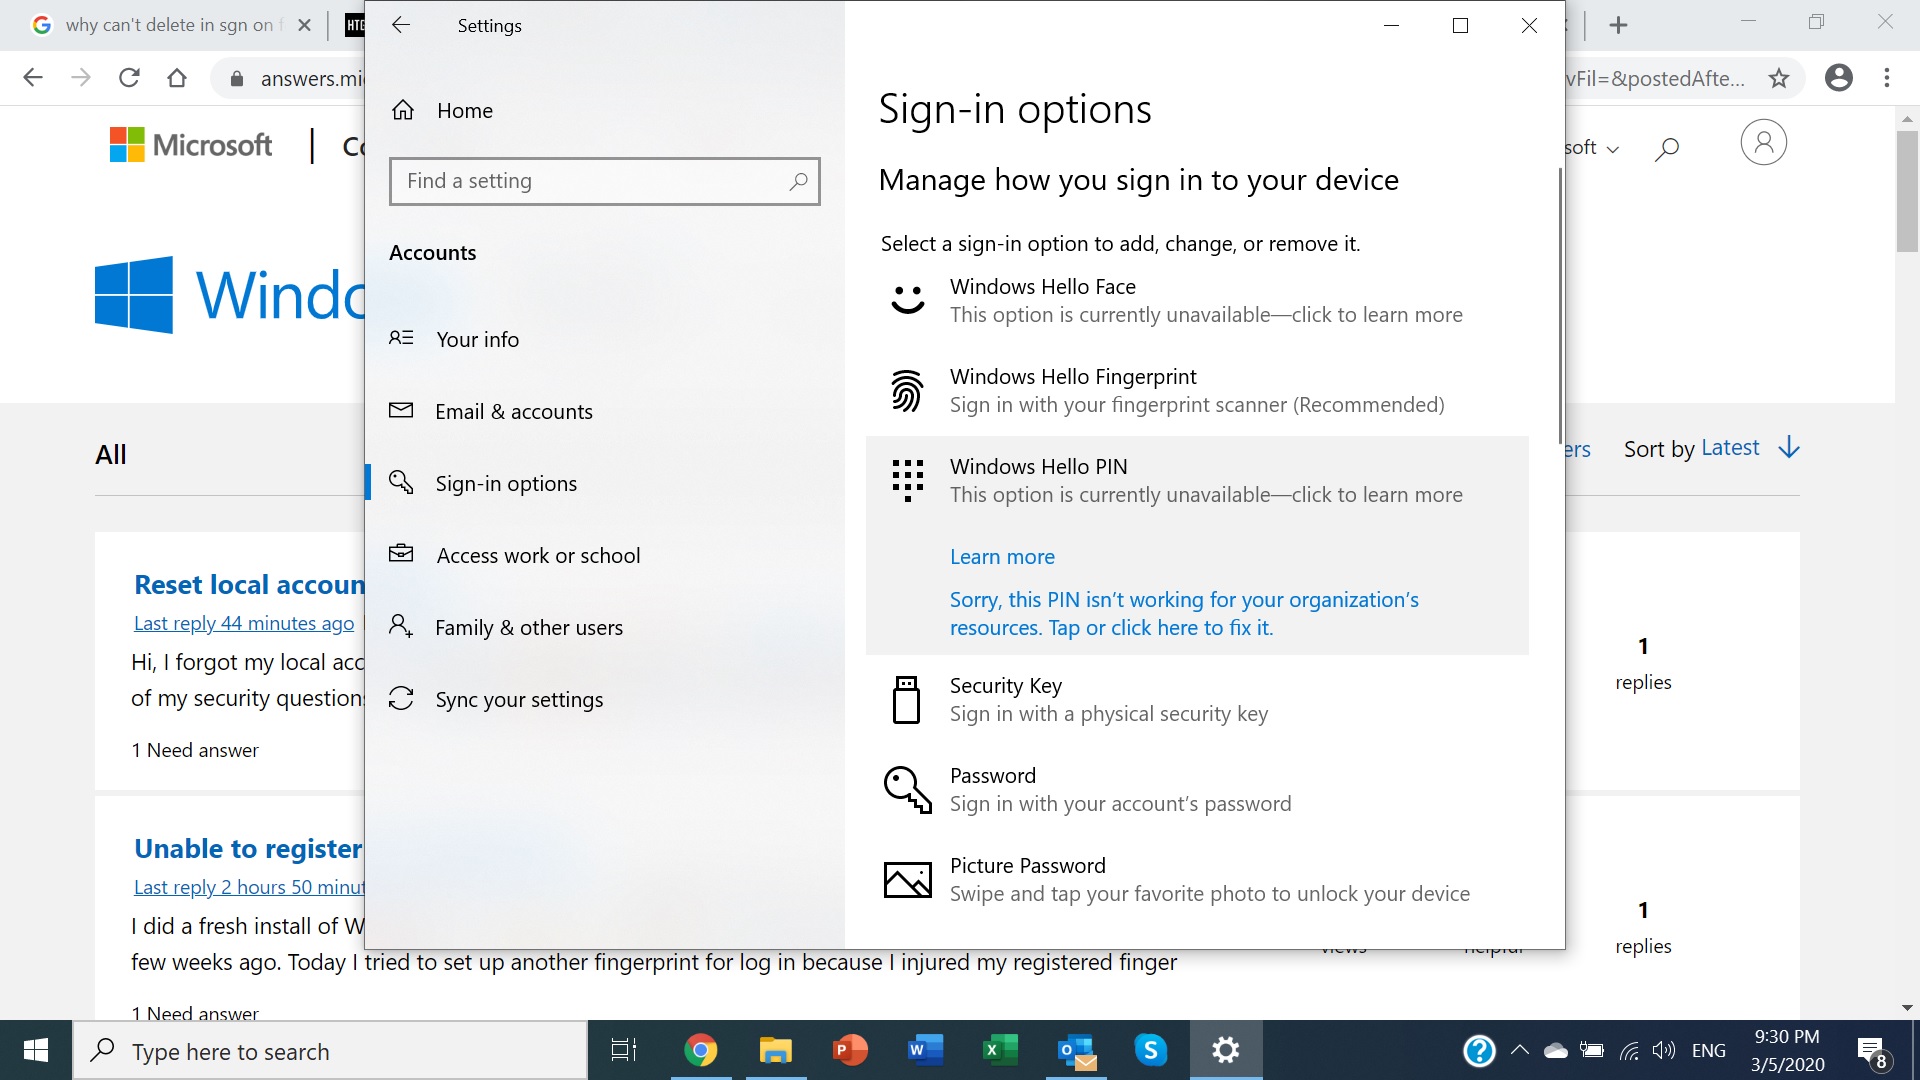Open notification center icon
Screen dimensions: 1920x1080
[1872, 1051]
